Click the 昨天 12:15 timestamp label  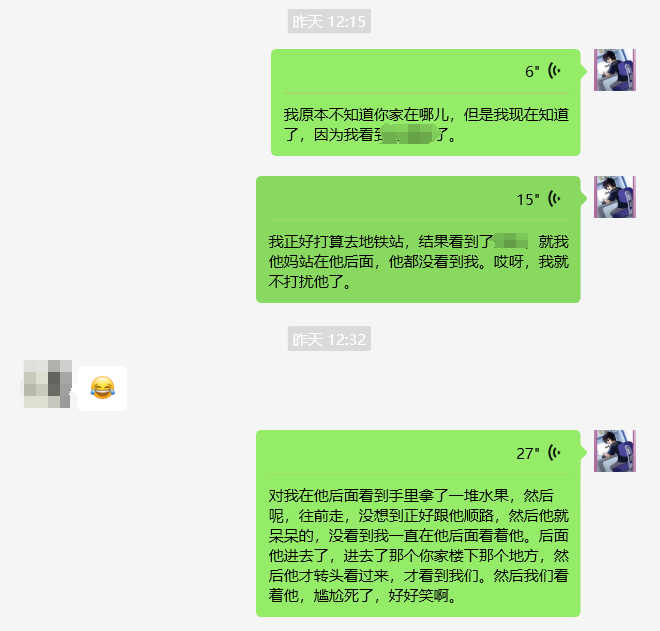point(329,21)
